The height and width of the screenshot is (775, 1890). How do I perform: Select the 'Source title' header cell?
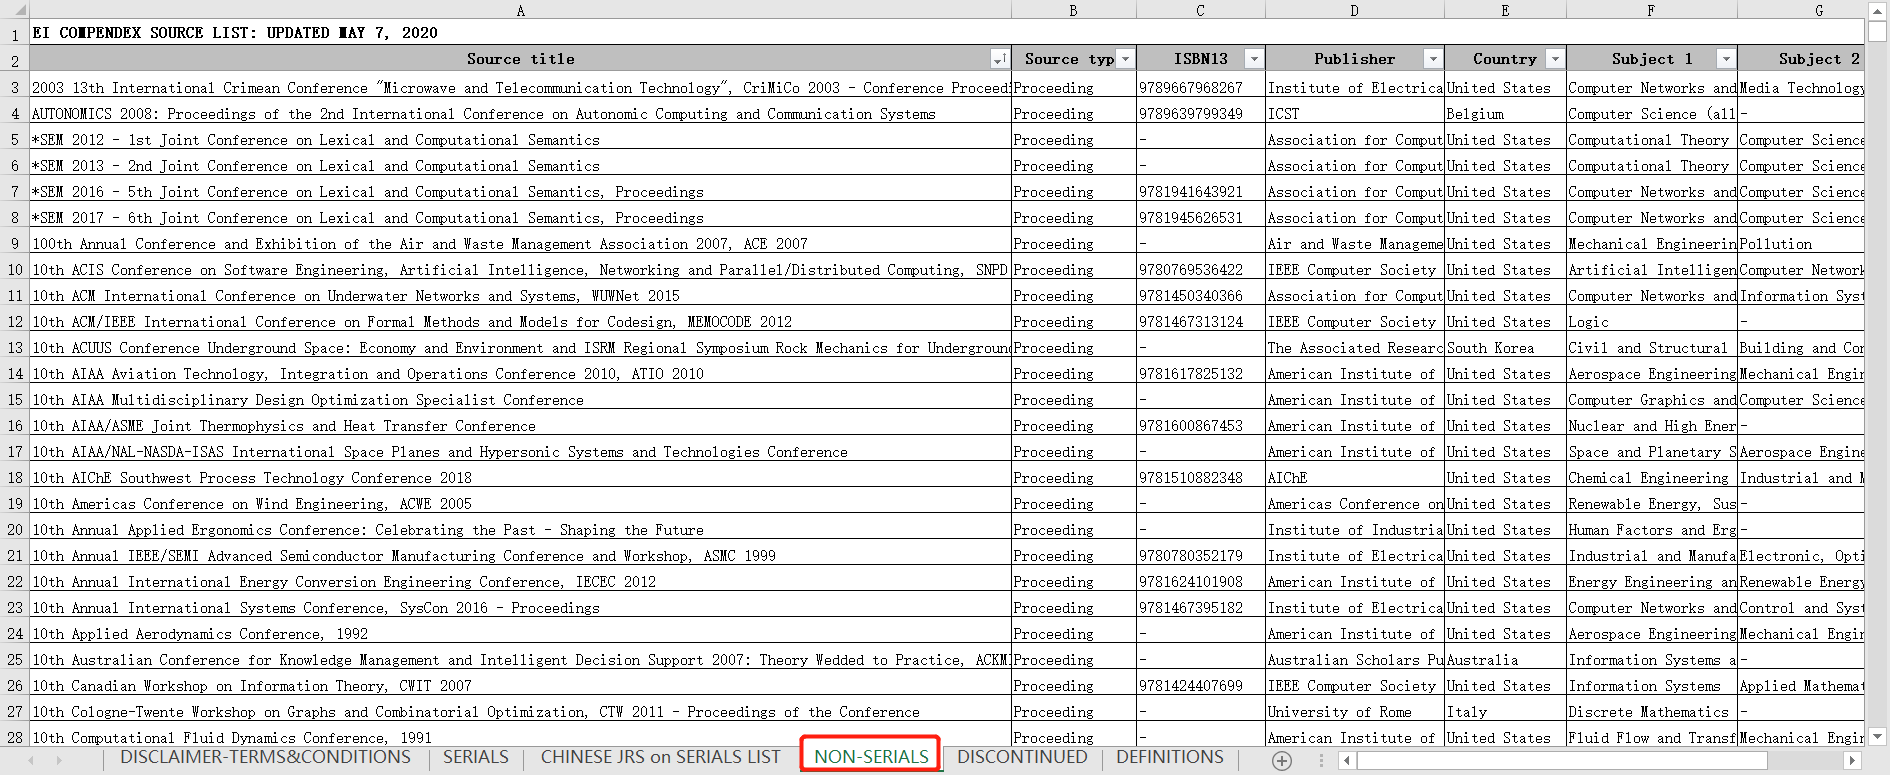(x=521, y=59)
